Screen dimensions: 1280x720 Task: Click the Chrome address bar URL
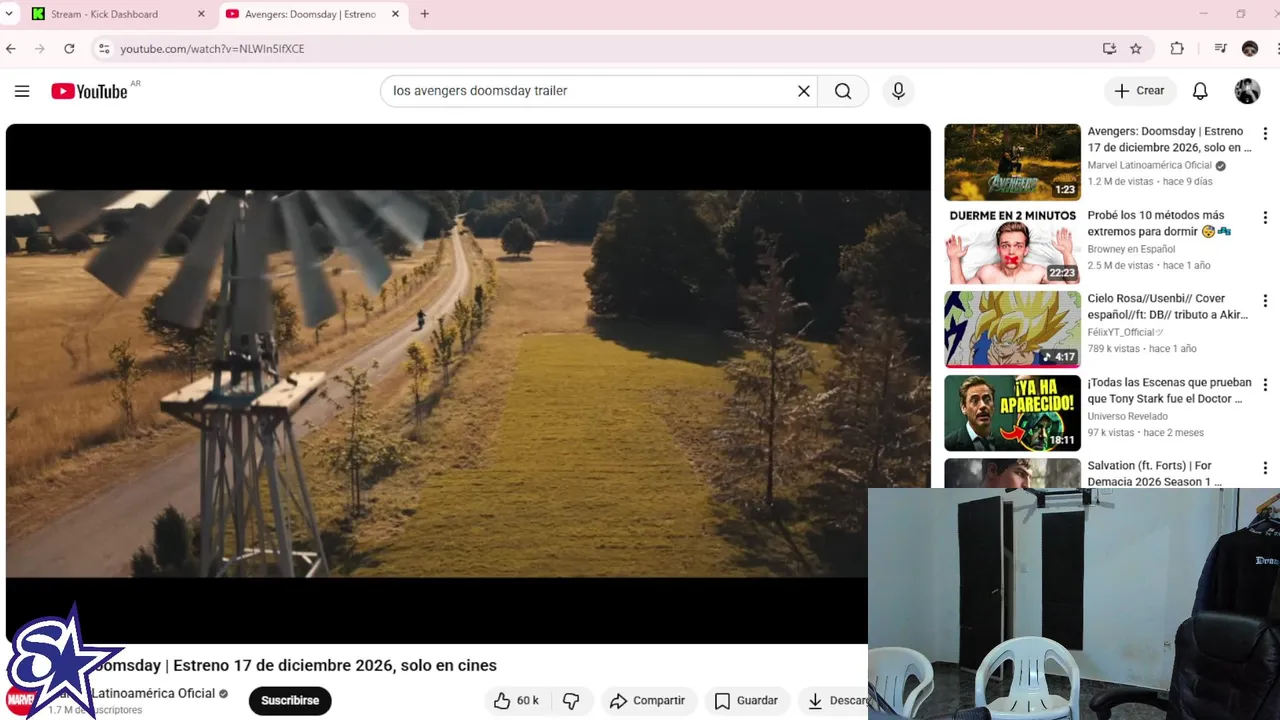pyautogui.click(x=212, y=48)
